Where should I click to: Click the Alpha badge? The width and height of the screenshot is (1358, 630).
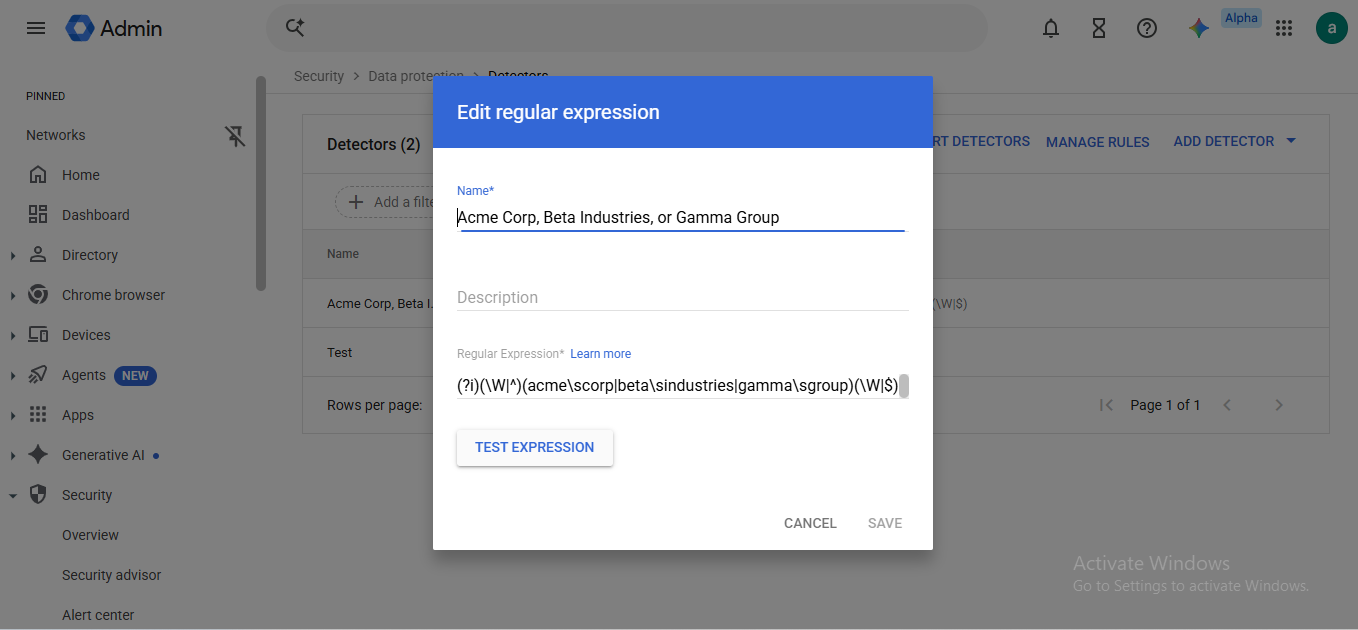(1241, 18)
